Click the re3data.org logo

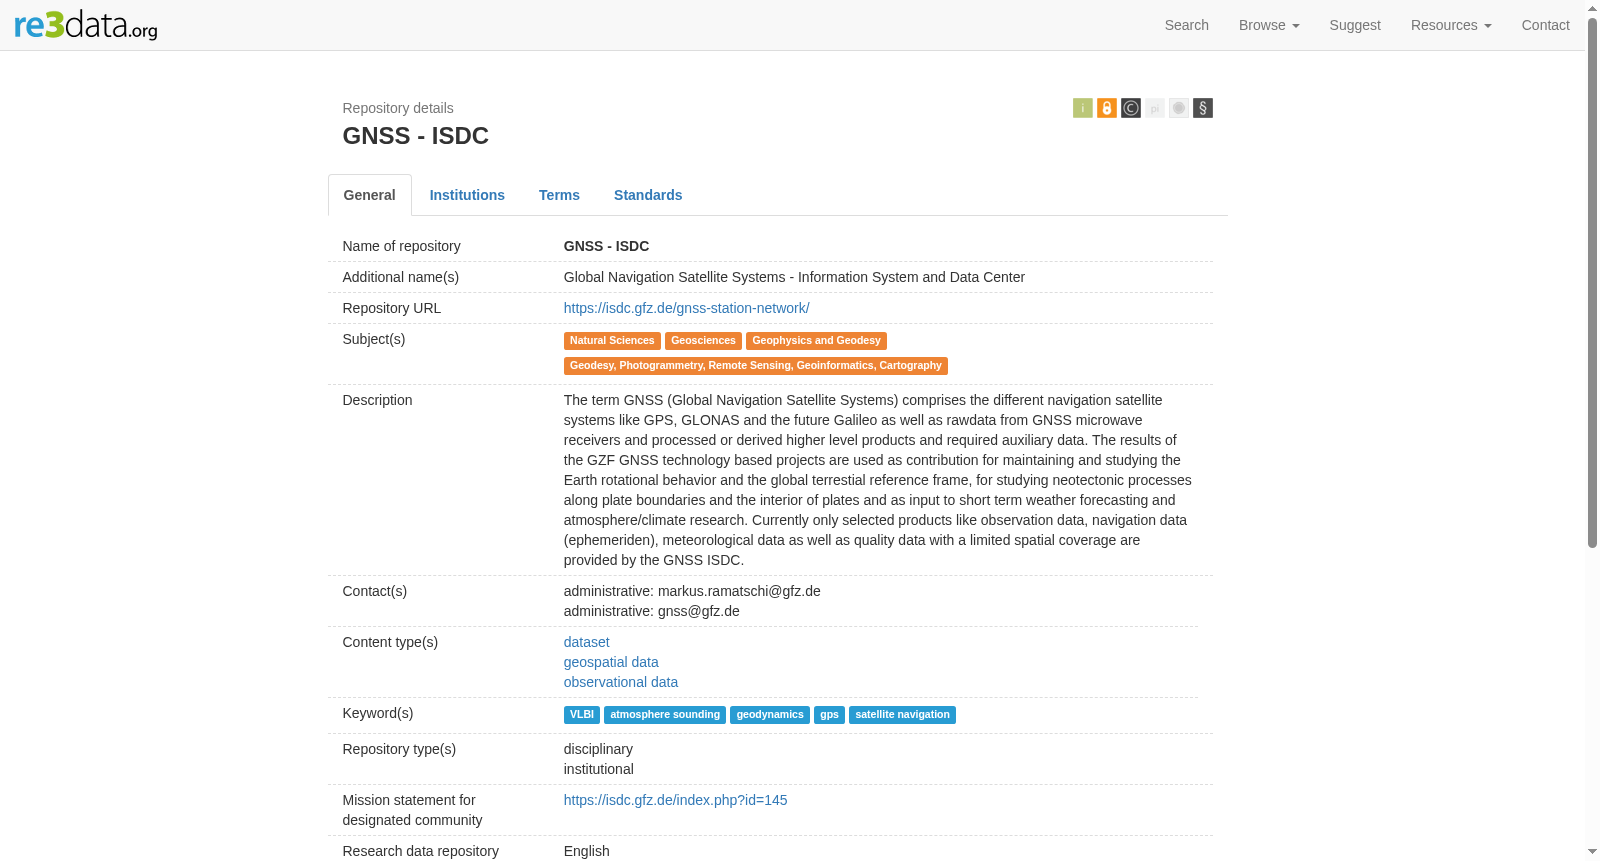[x=86, y=25]
